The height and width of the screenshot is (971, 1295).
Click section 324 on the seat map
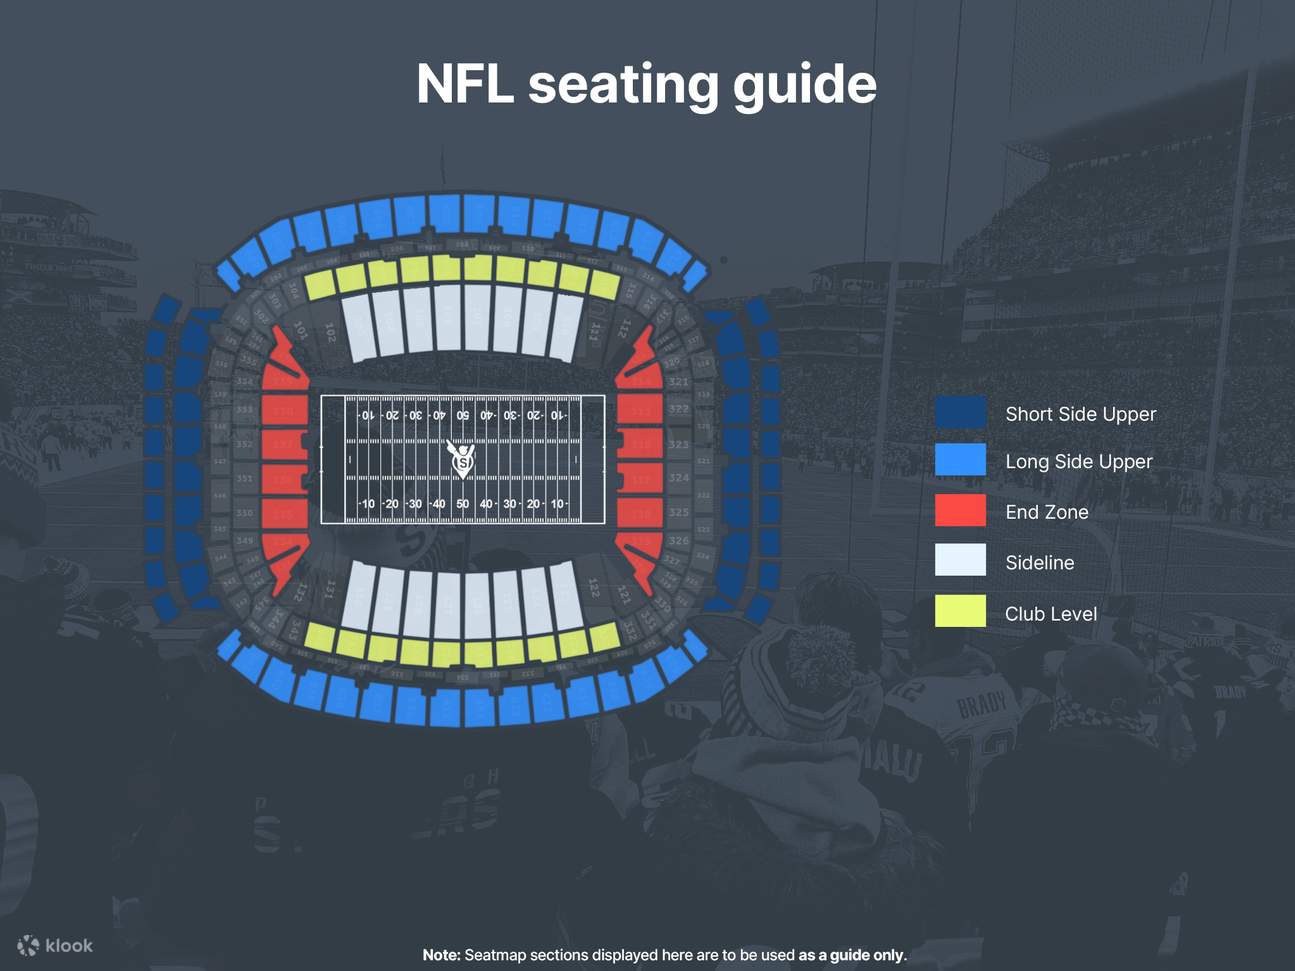[678, 477]
